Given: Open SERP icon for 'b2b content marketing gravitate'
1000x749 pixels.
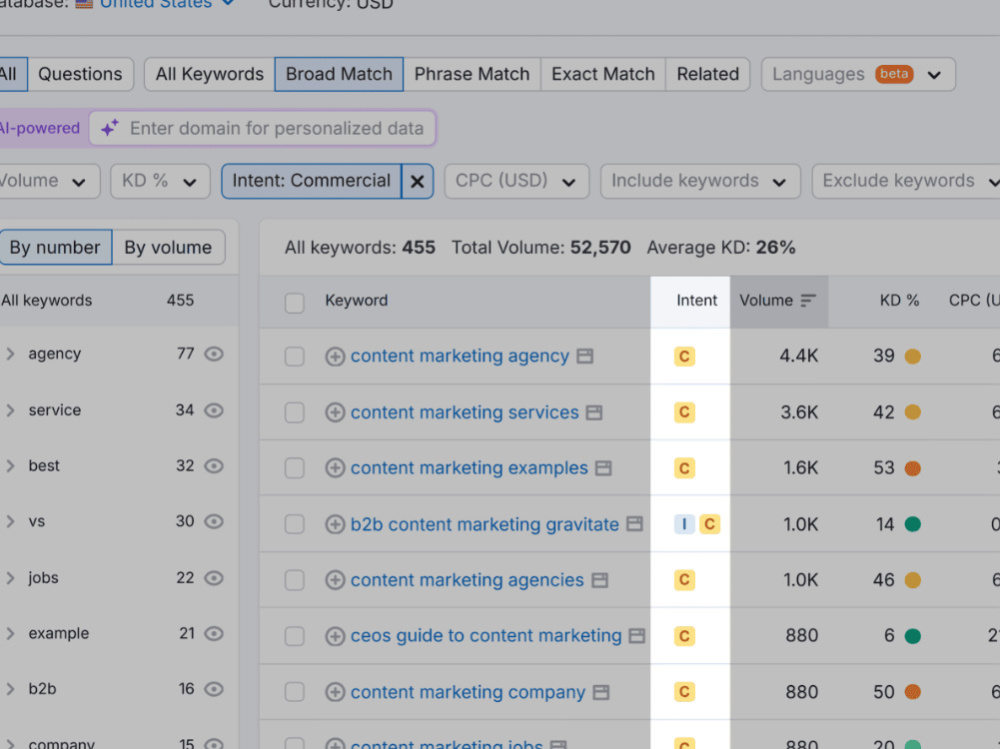Looking at the screenshot, I should pyautogui.click(x=634, y=524).
